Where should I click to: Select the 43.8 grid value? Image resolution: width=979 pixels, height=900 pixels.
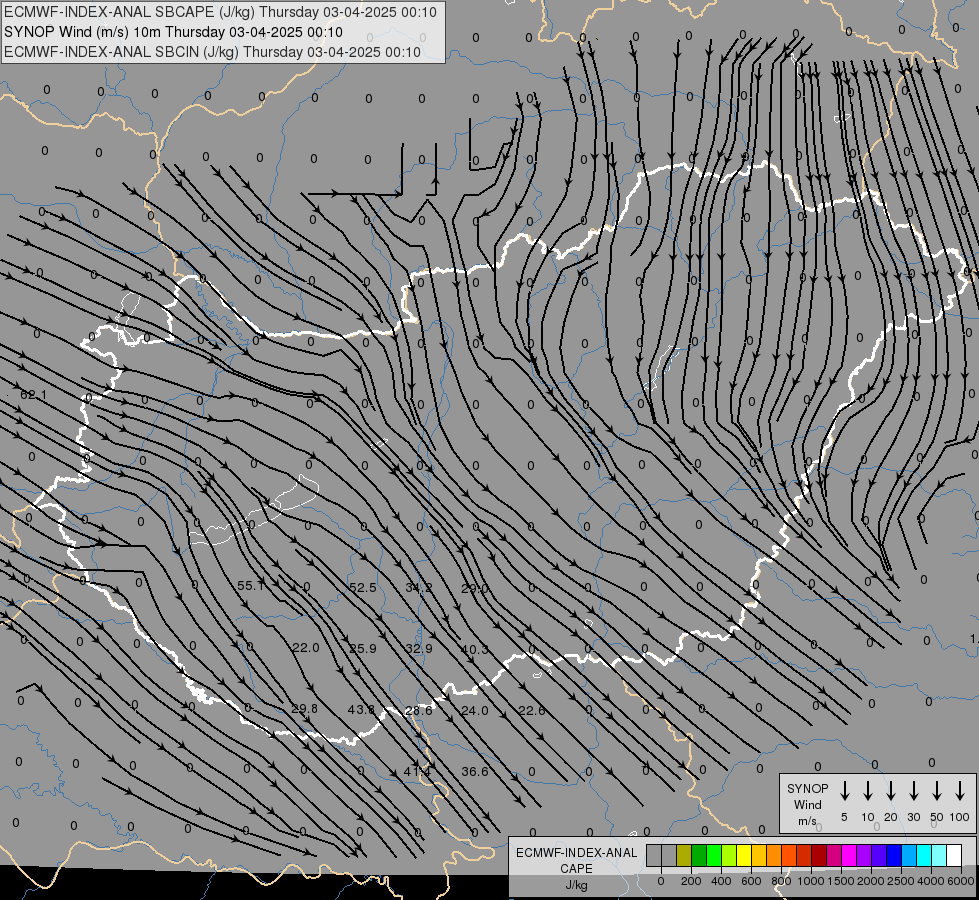pyautogui.click(x=361, y=710)
